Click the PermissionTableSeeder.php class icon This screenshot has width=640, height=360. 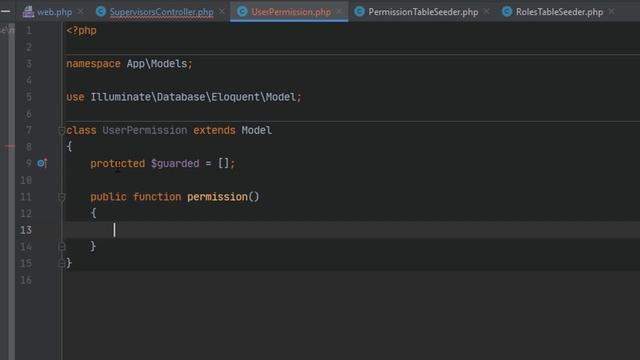(360, 11)
